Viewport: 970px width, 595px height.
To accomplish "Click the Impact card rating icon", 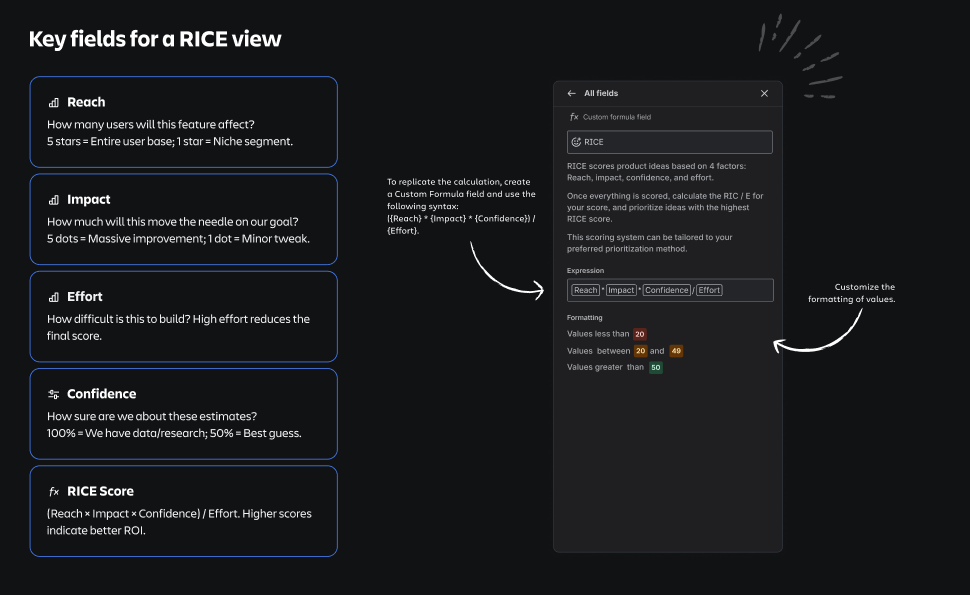I will [54, 200].
